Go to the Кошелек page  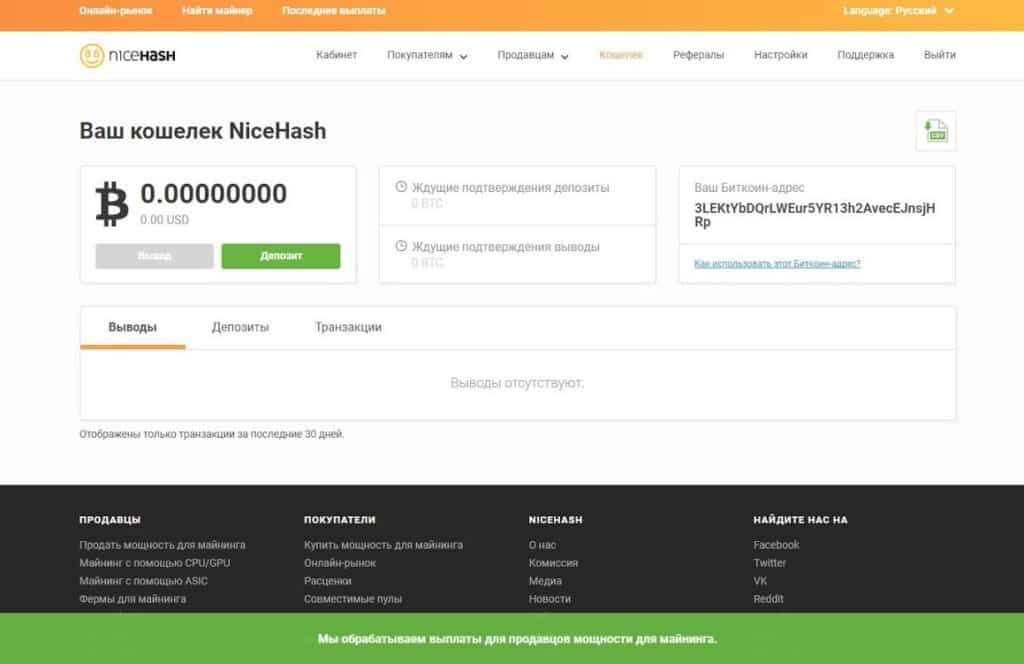coord(621,55)
